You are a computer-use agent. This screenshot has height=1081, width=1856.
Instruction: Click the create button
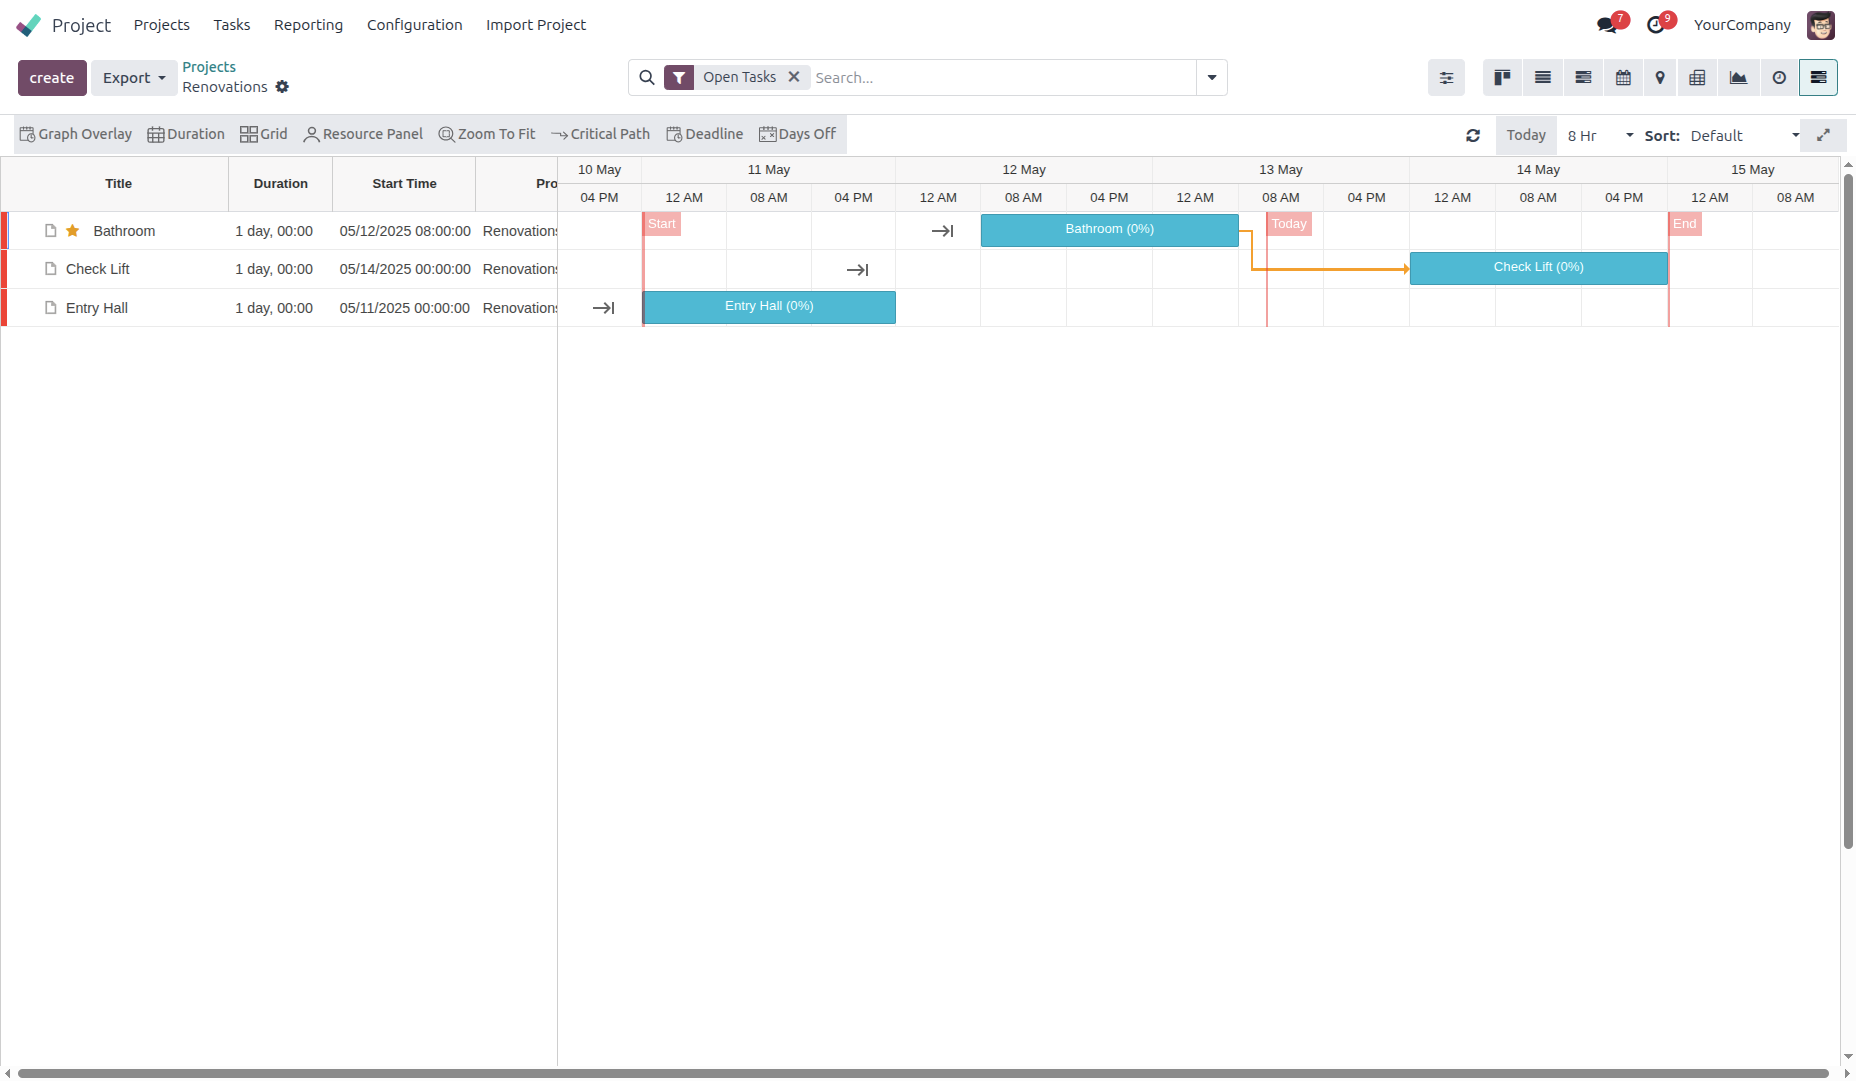click(x=52, y=78)
